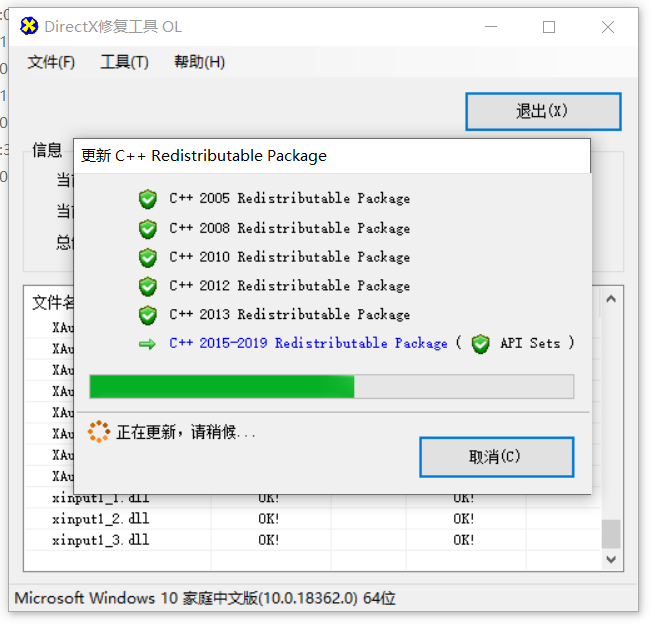
Task: Select the C++ 2008 Redistributable Package text
Action: click(x=289, y=228)
